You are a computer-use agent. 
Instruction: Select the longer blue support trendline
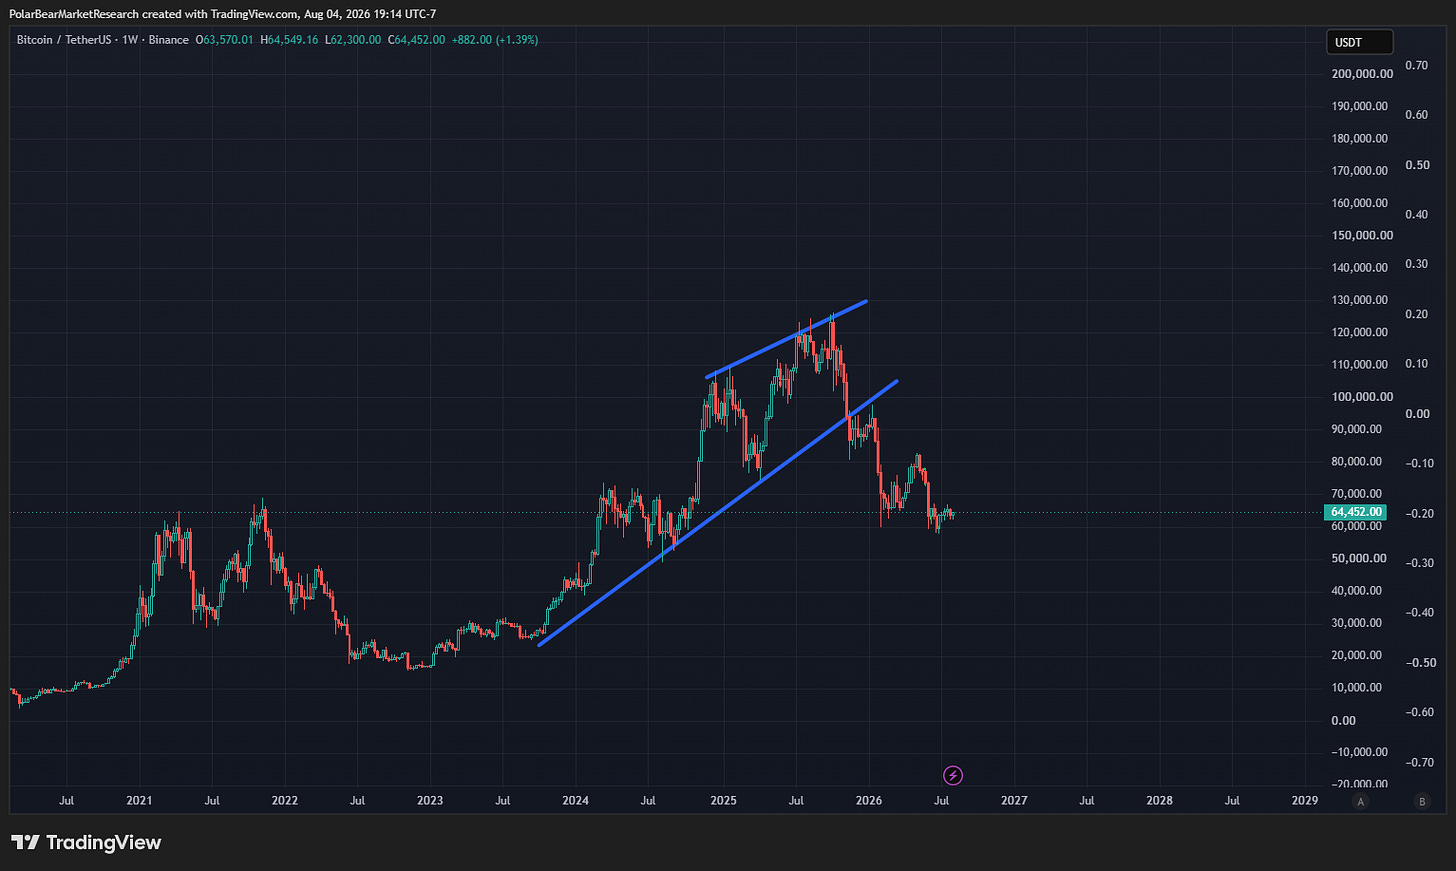tap(717, 513)
